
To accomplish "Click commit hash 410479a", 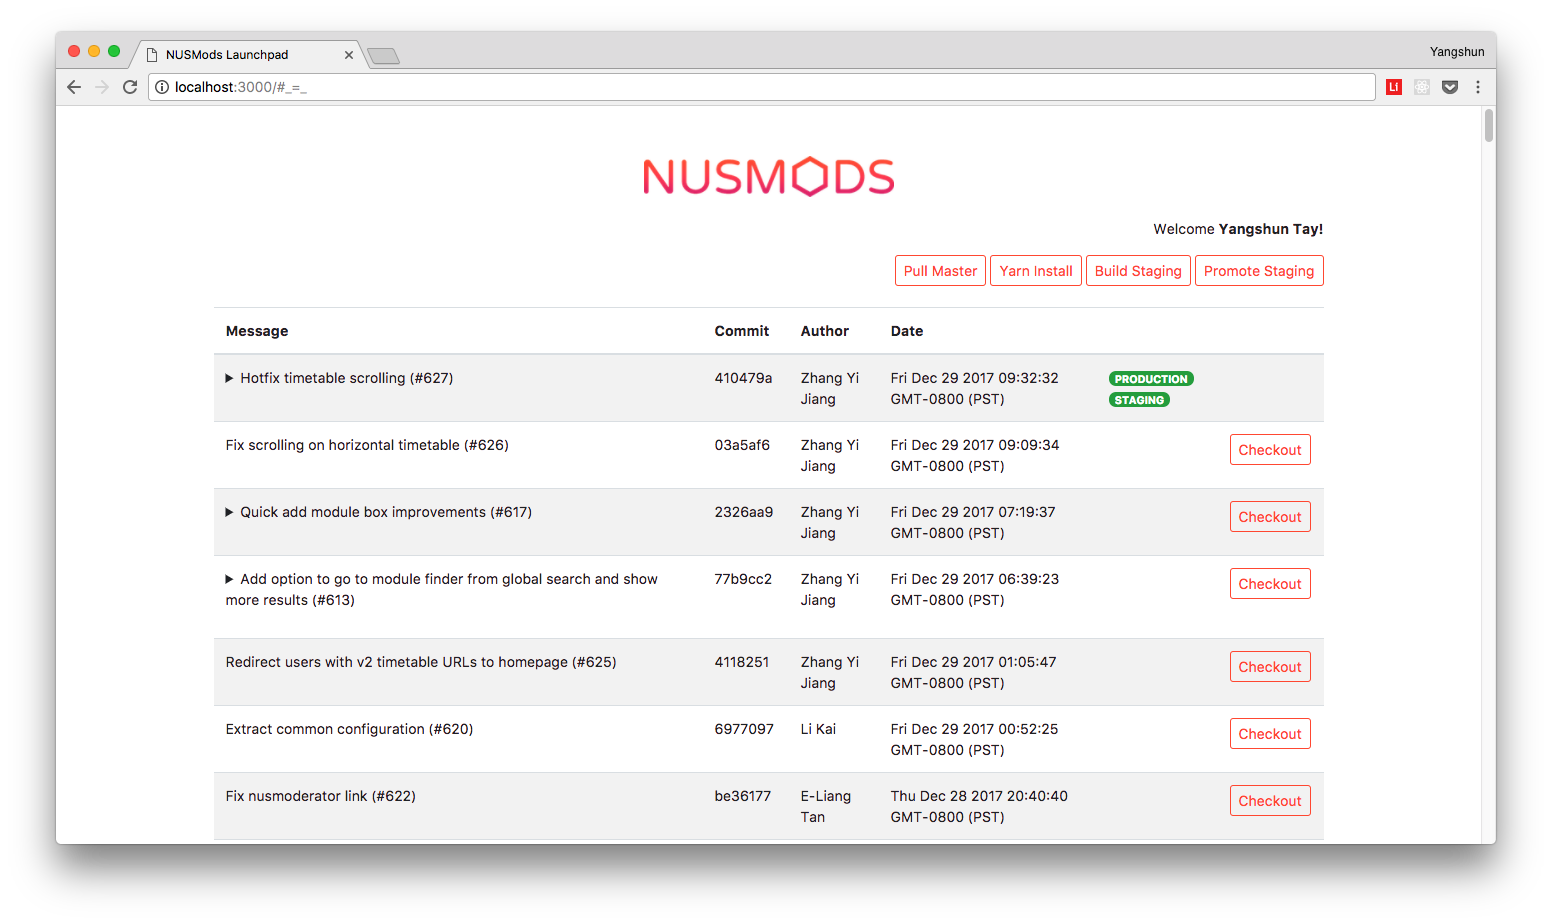I will pos(743,378).
